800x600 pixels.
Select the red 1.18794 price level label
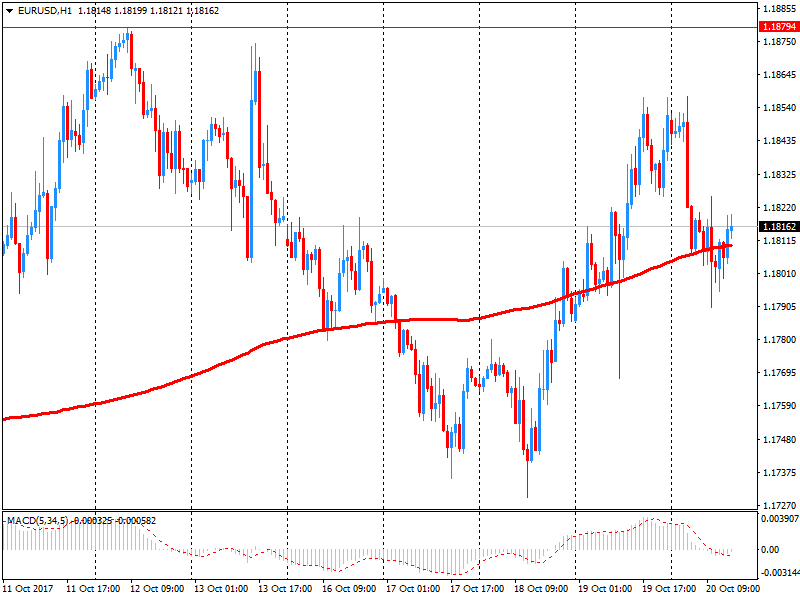tap(779, 26)
